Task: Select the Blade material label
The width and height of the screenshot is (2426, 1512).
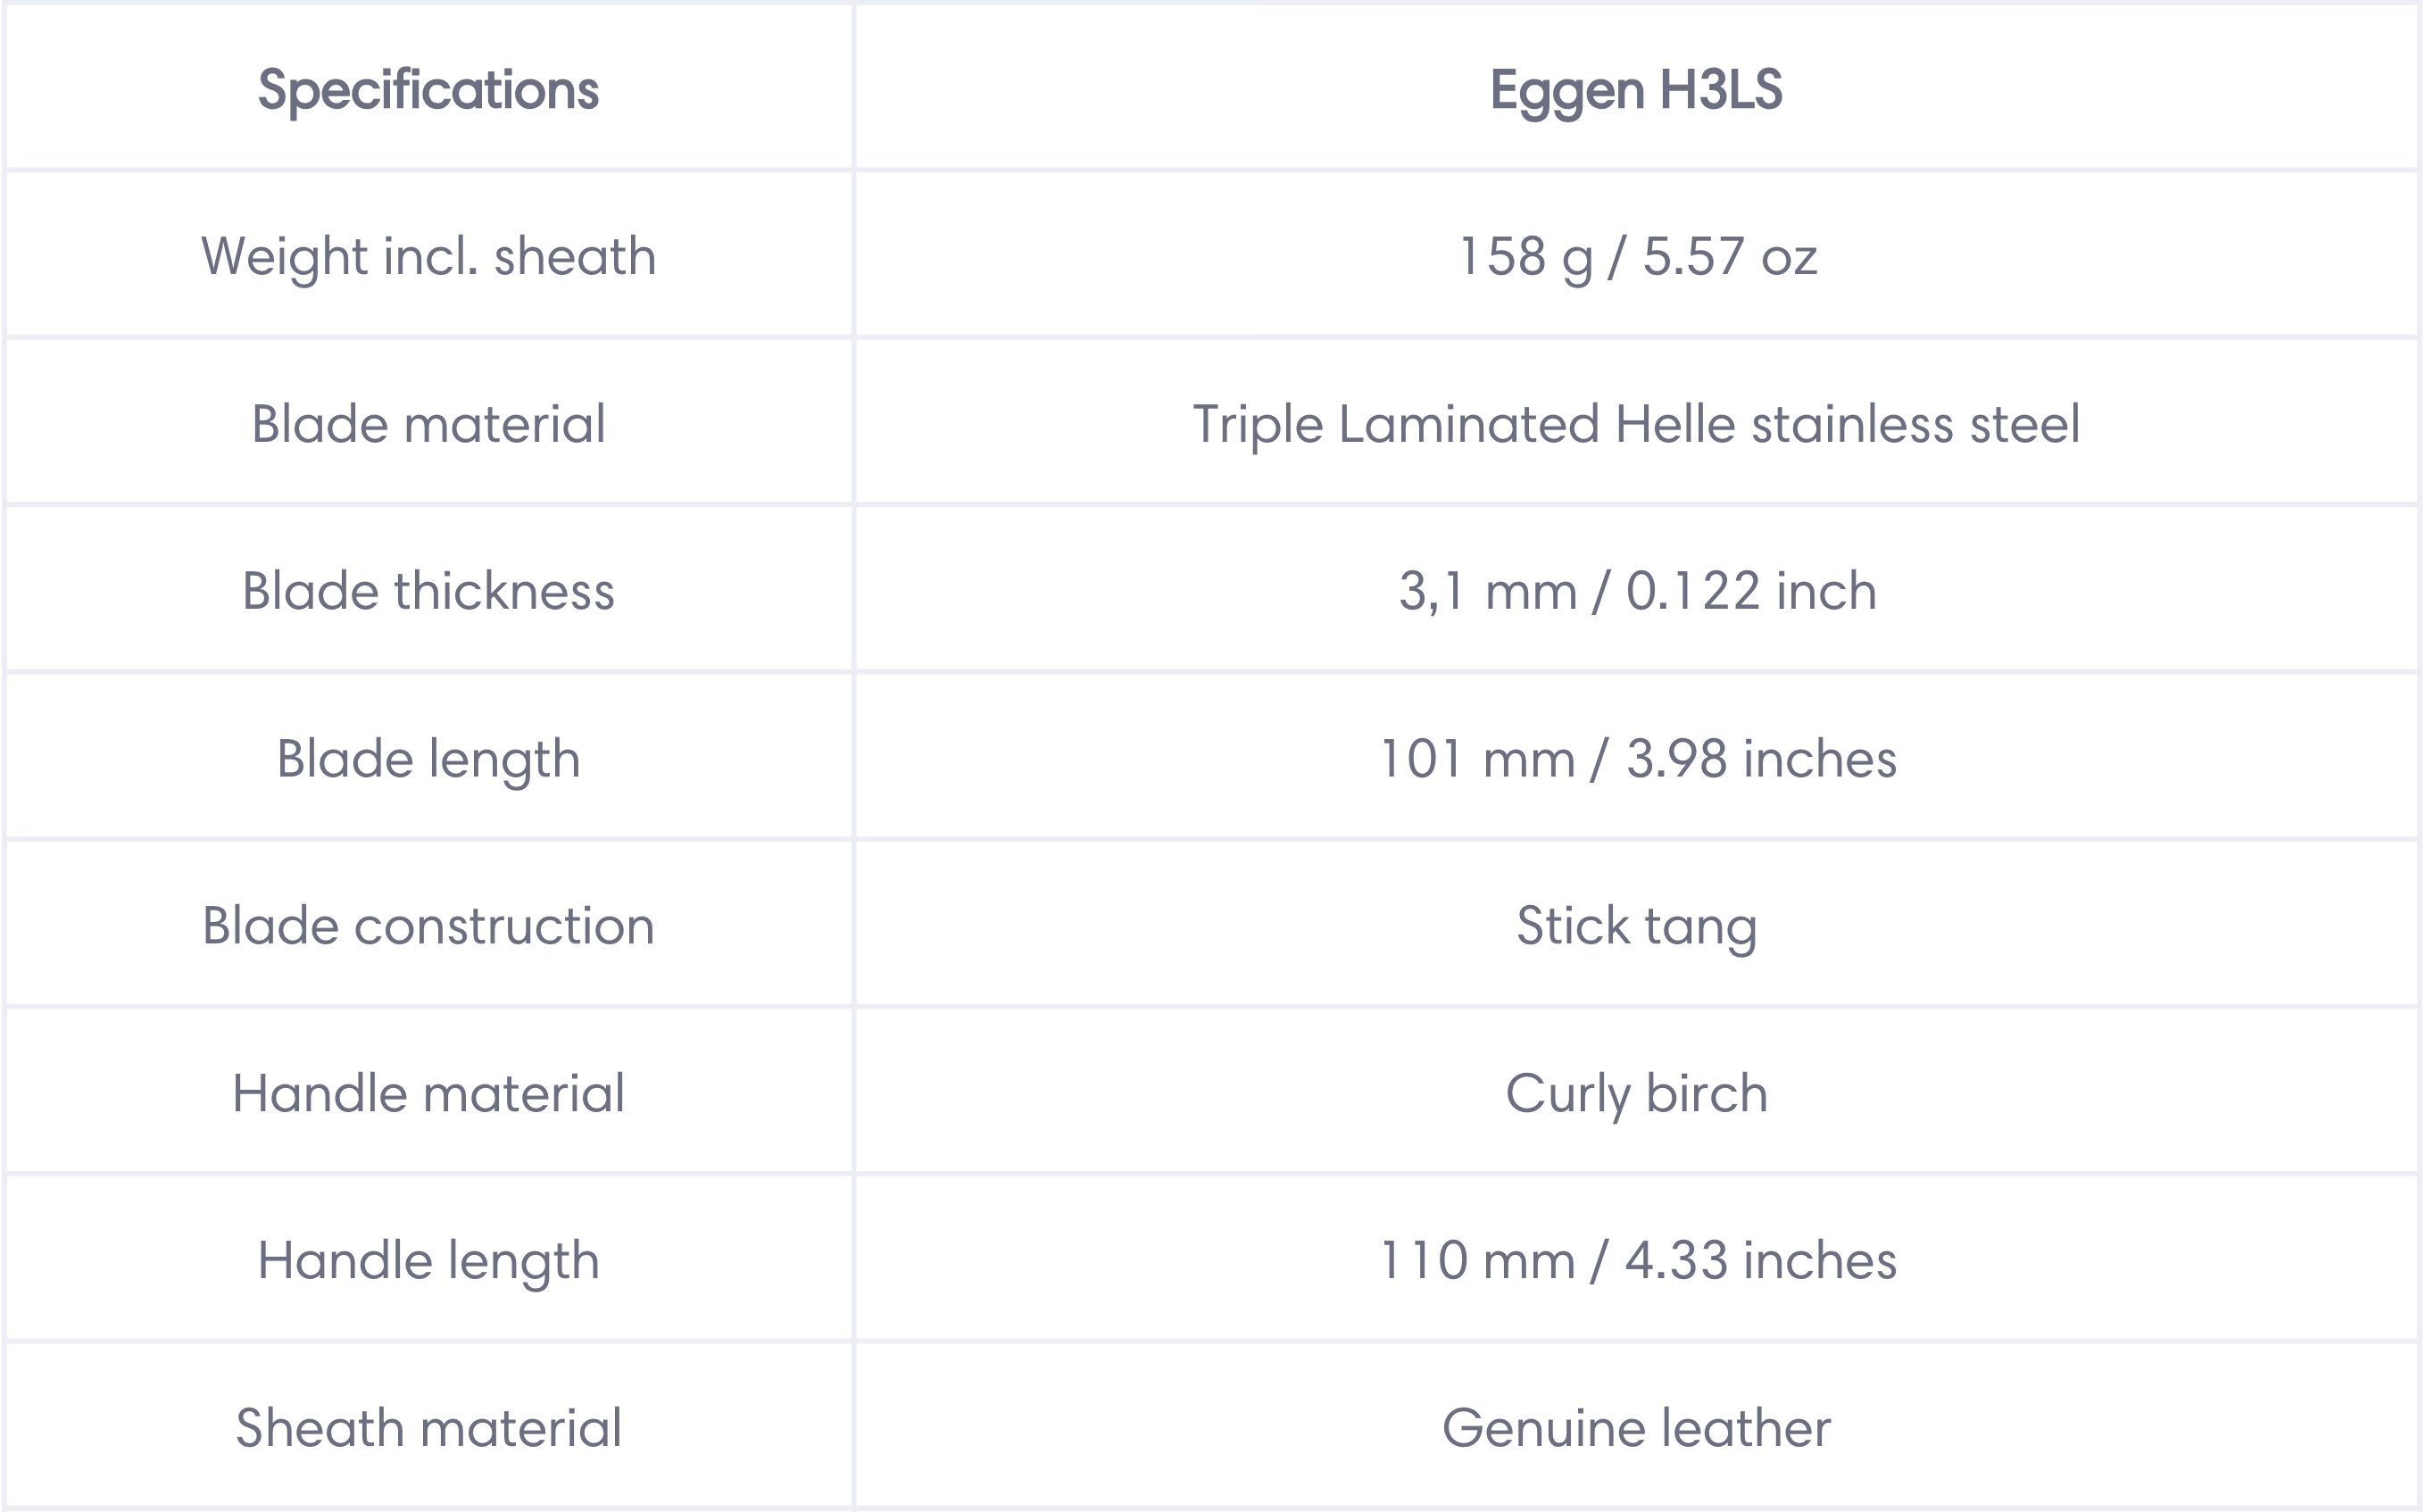Action: point(428,424)
